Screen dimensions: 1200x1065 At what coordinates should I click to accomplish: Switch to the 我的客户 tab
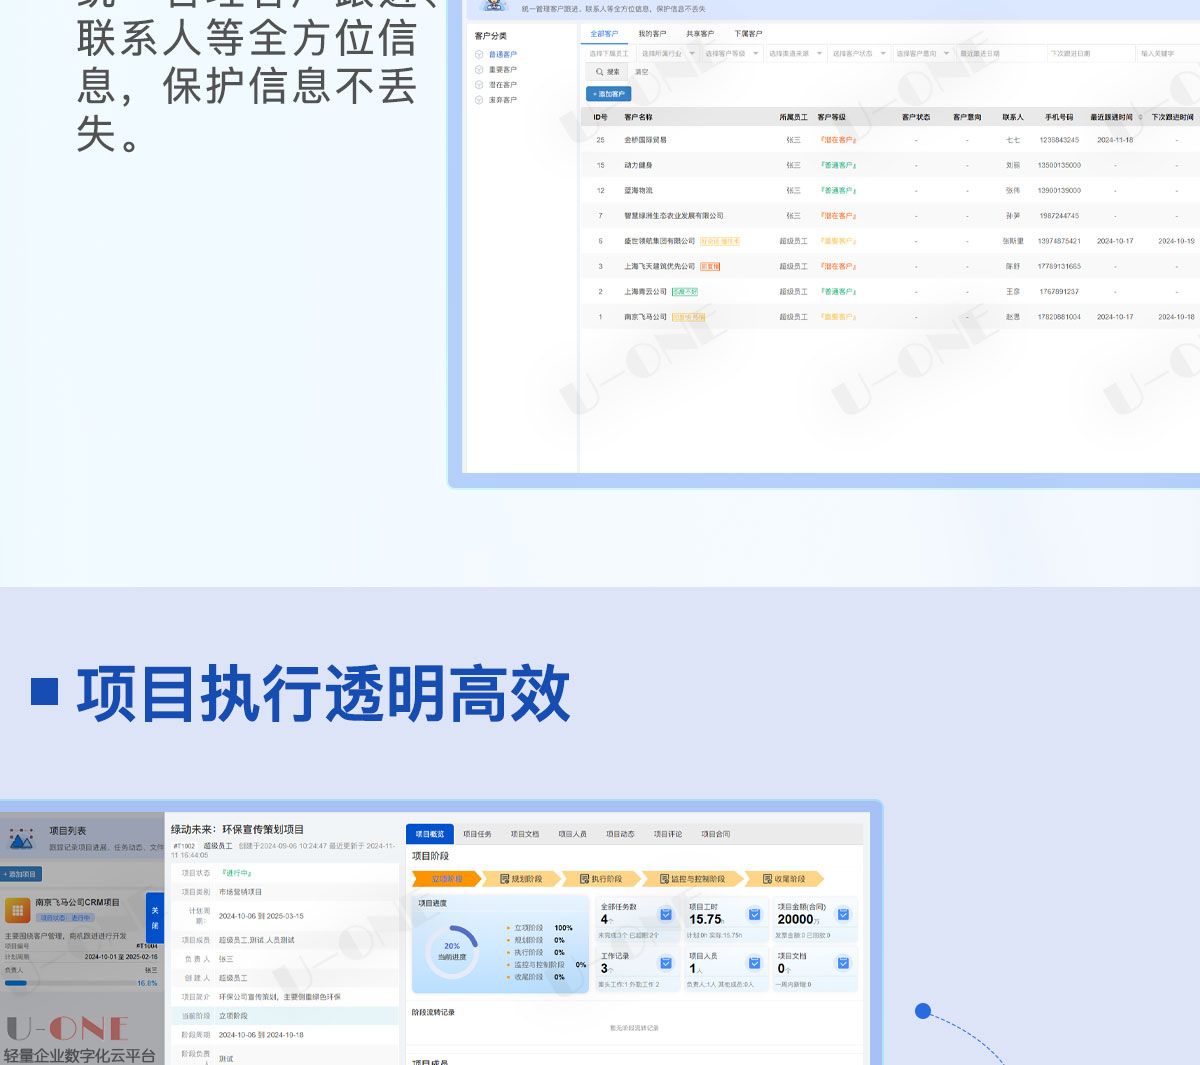pyautogui.click(x=652, y=34)
